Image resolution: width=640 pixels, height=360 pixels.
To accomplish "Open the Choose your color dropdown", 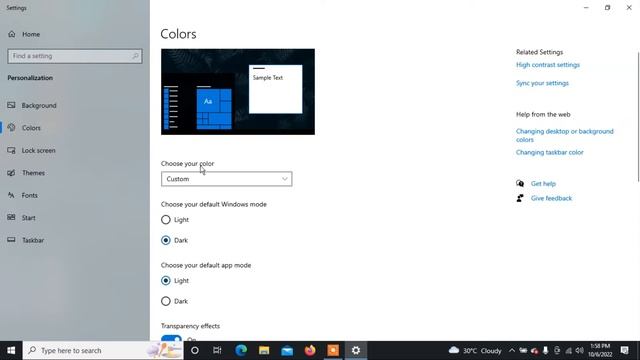I will tap(227, 179).
